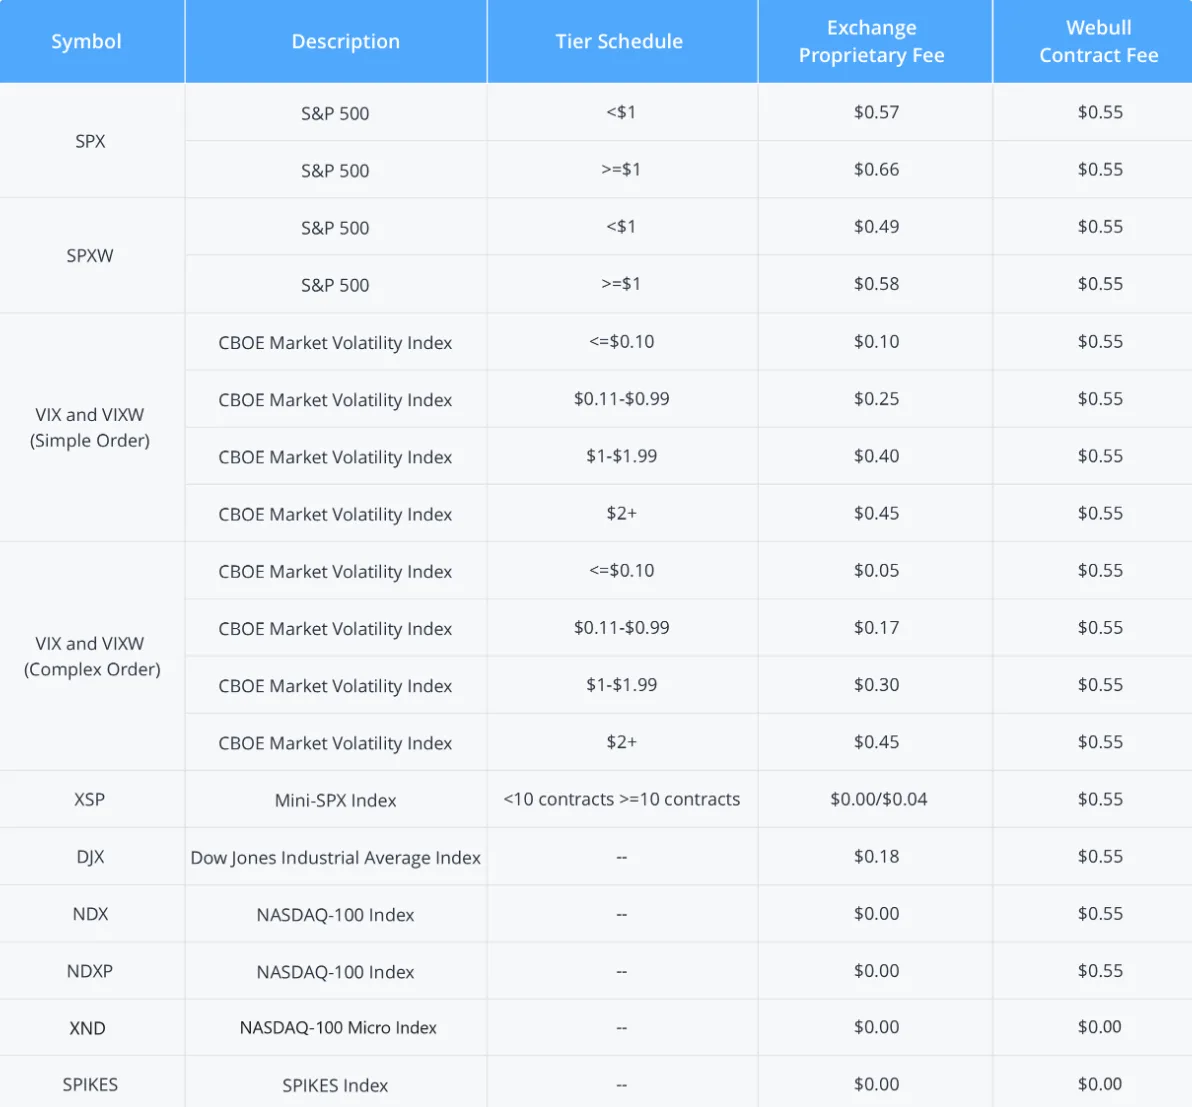The image size is (1192, 1107).
Task: Click the Webull fee $0.55 in DJX row
Action: point(1100,856)
